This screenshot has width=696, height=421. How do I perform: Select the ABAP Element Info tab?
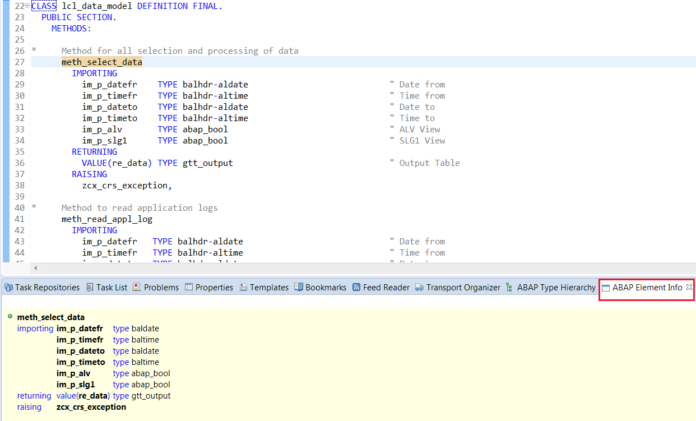pyautogui.click(x=647, y=287)
